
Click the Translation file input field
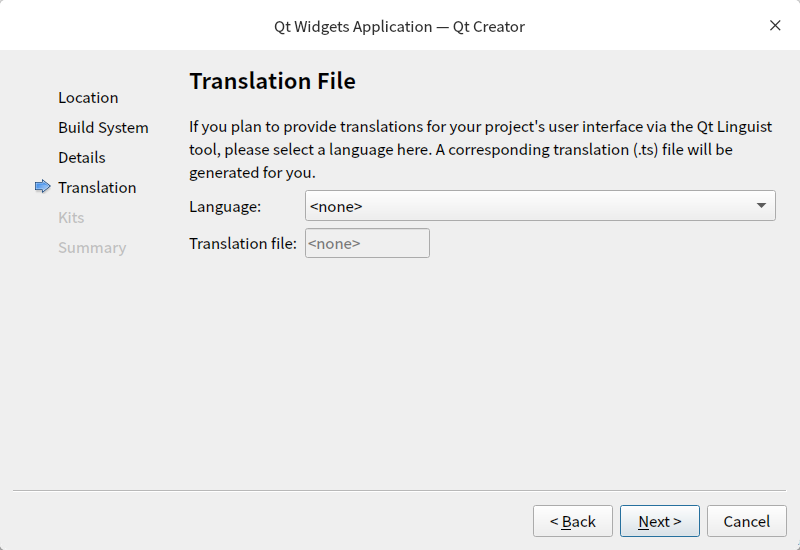click(367, 243)
